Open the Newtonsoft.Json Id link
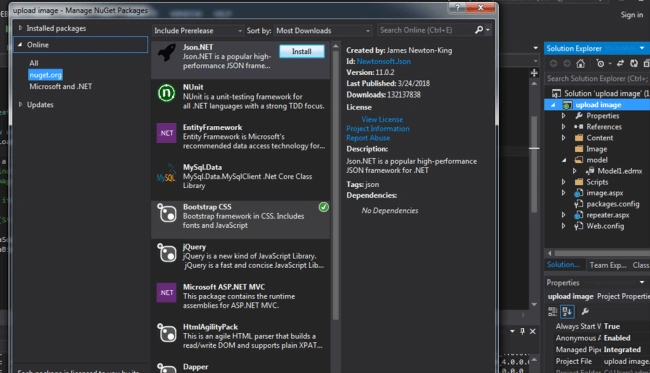 point(383,61)
